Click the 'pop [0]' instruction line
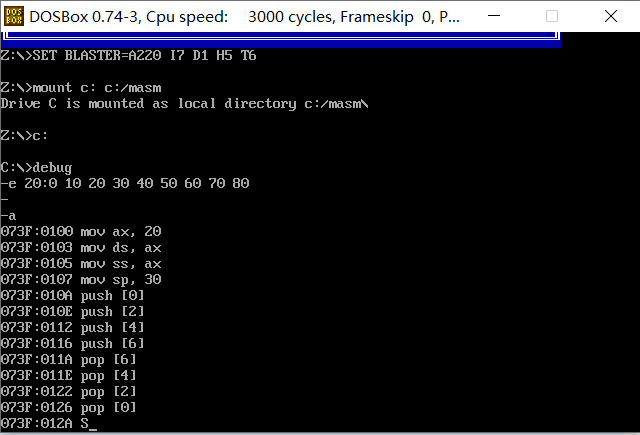Image resolution: width=640 pixels, height=435 pixels. coord(68,407)
